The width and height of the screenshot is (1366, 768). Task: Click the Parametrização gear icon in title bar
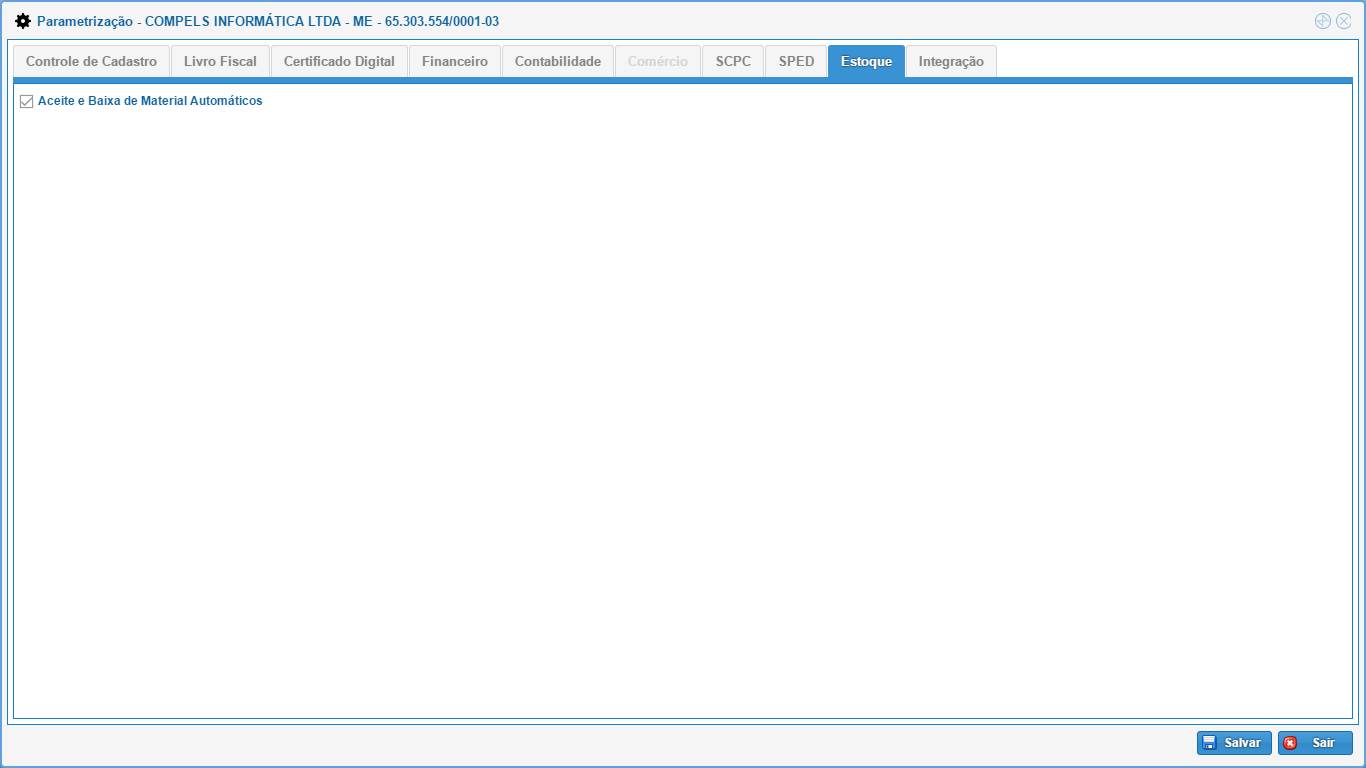23,21
